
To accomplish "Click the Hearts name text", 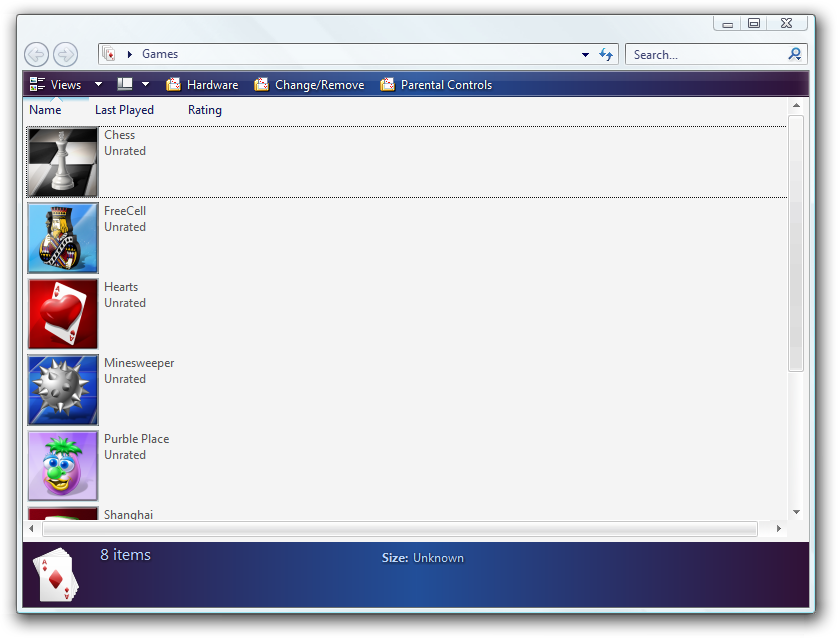I will point(121,287).
